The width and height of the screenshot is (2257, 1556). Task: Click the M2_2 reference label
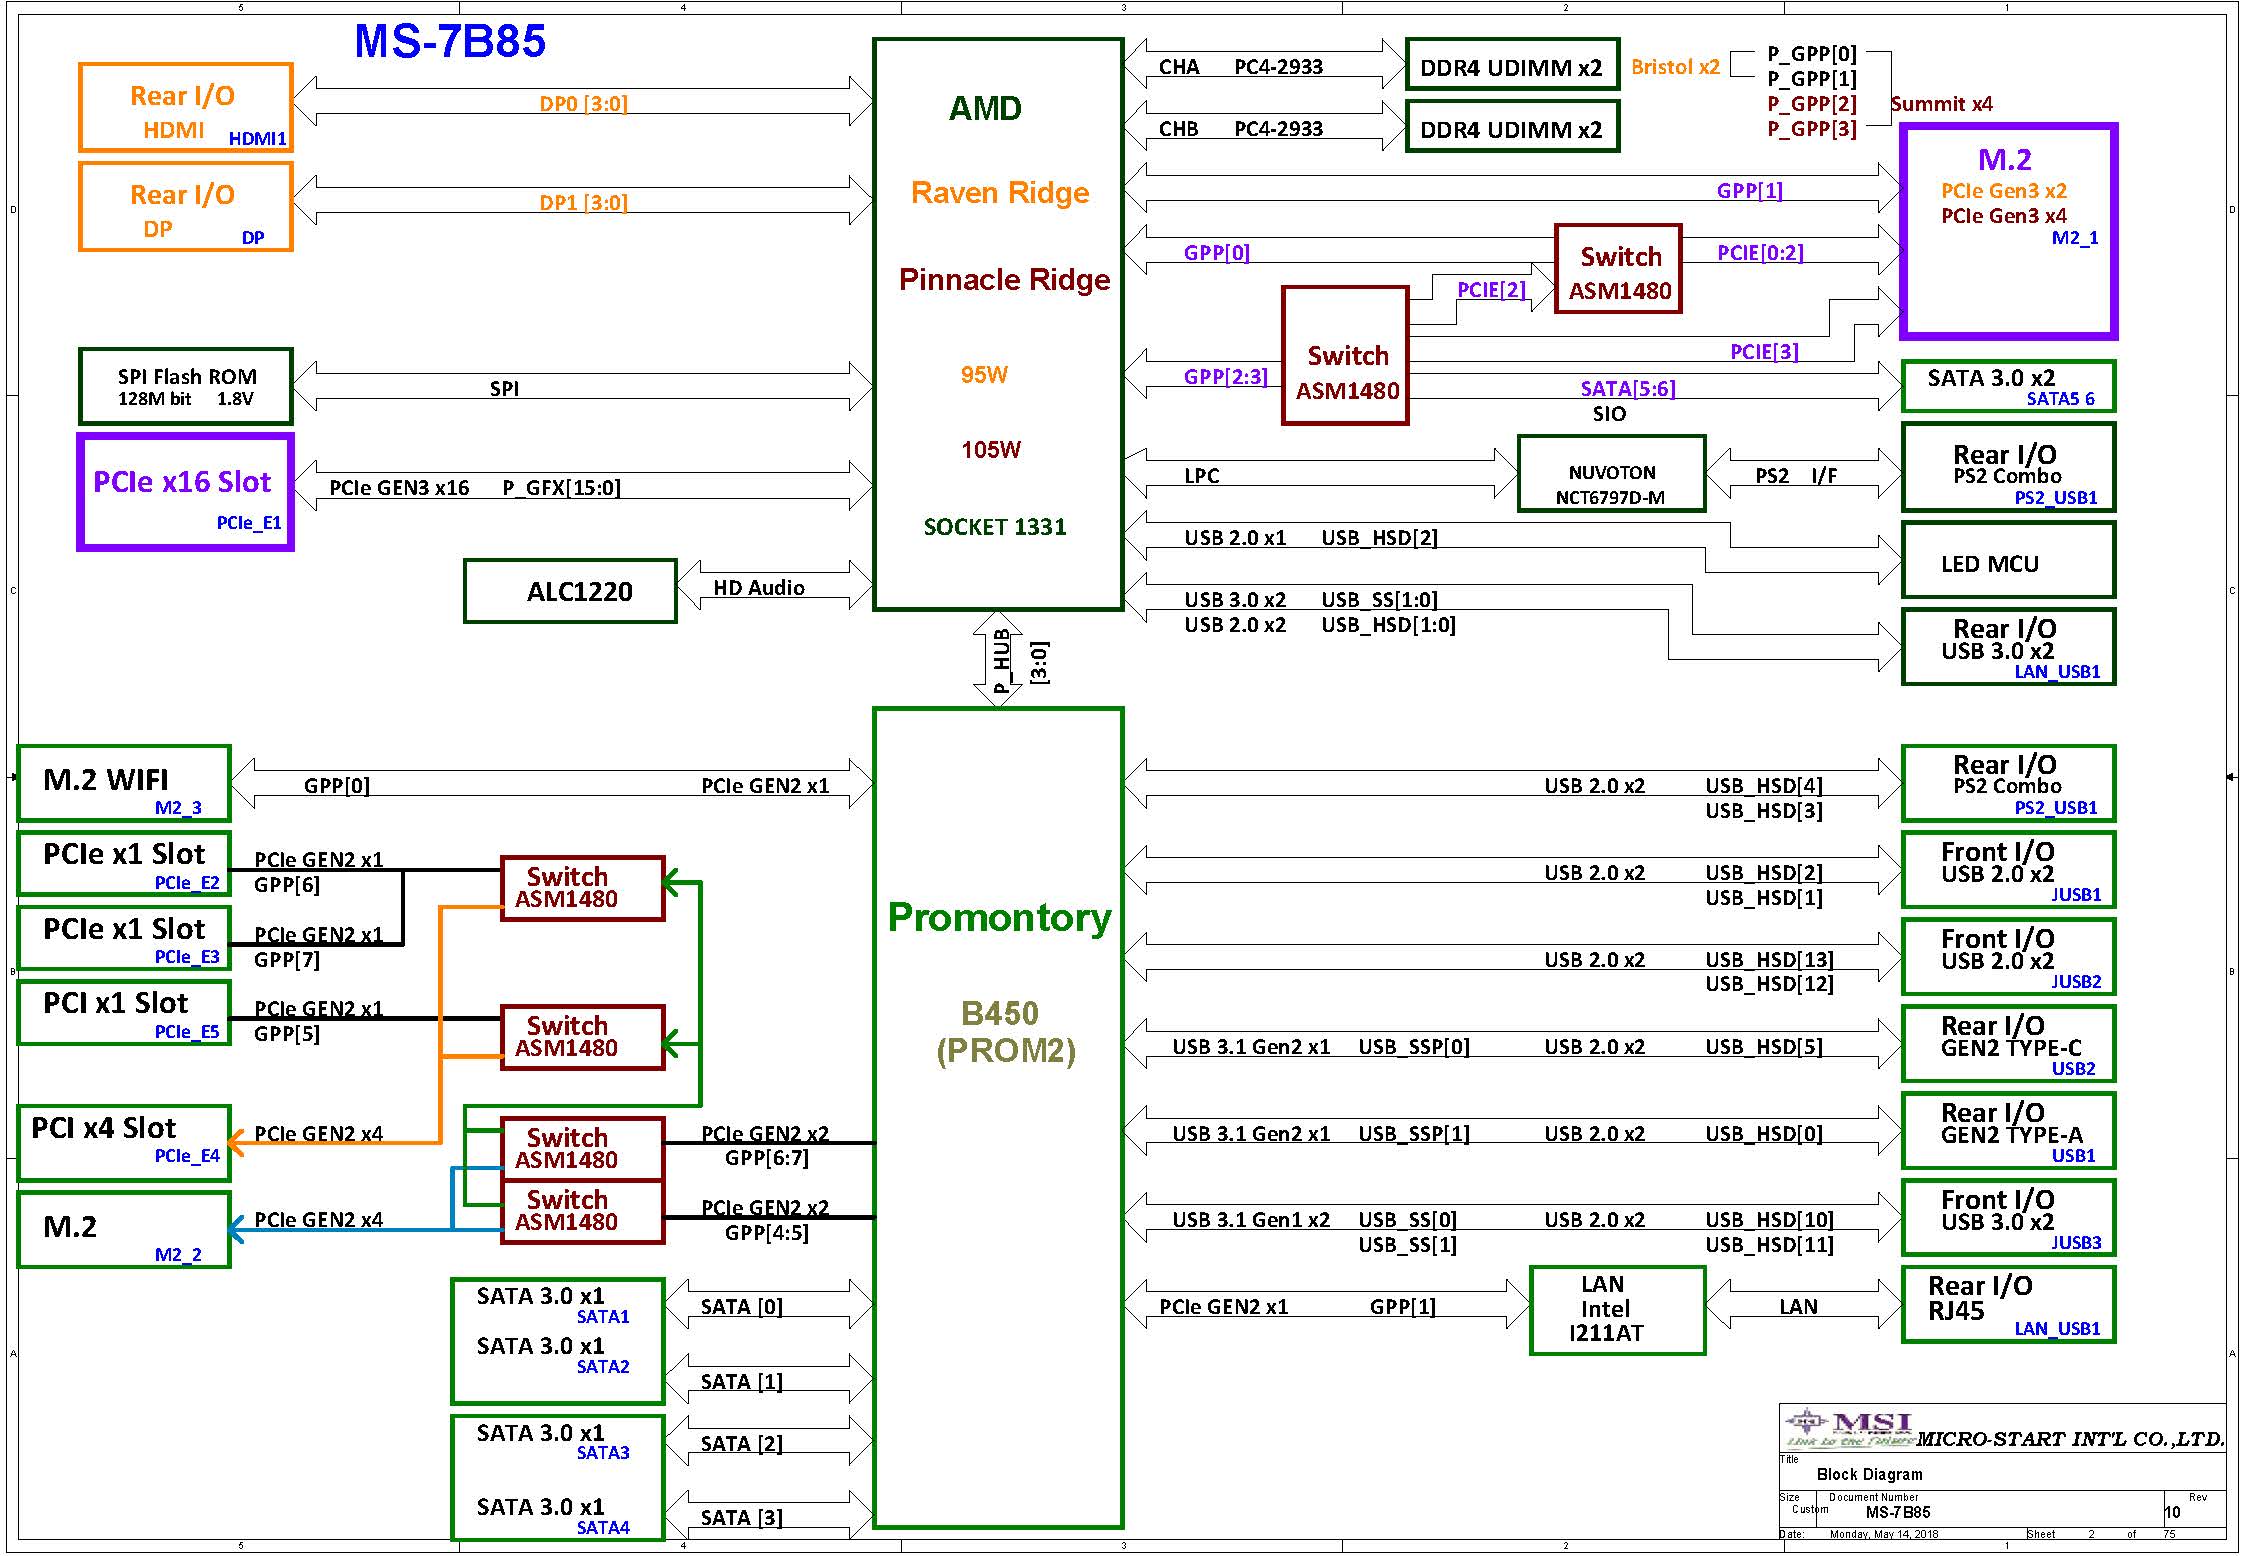tap(178, 1255)
